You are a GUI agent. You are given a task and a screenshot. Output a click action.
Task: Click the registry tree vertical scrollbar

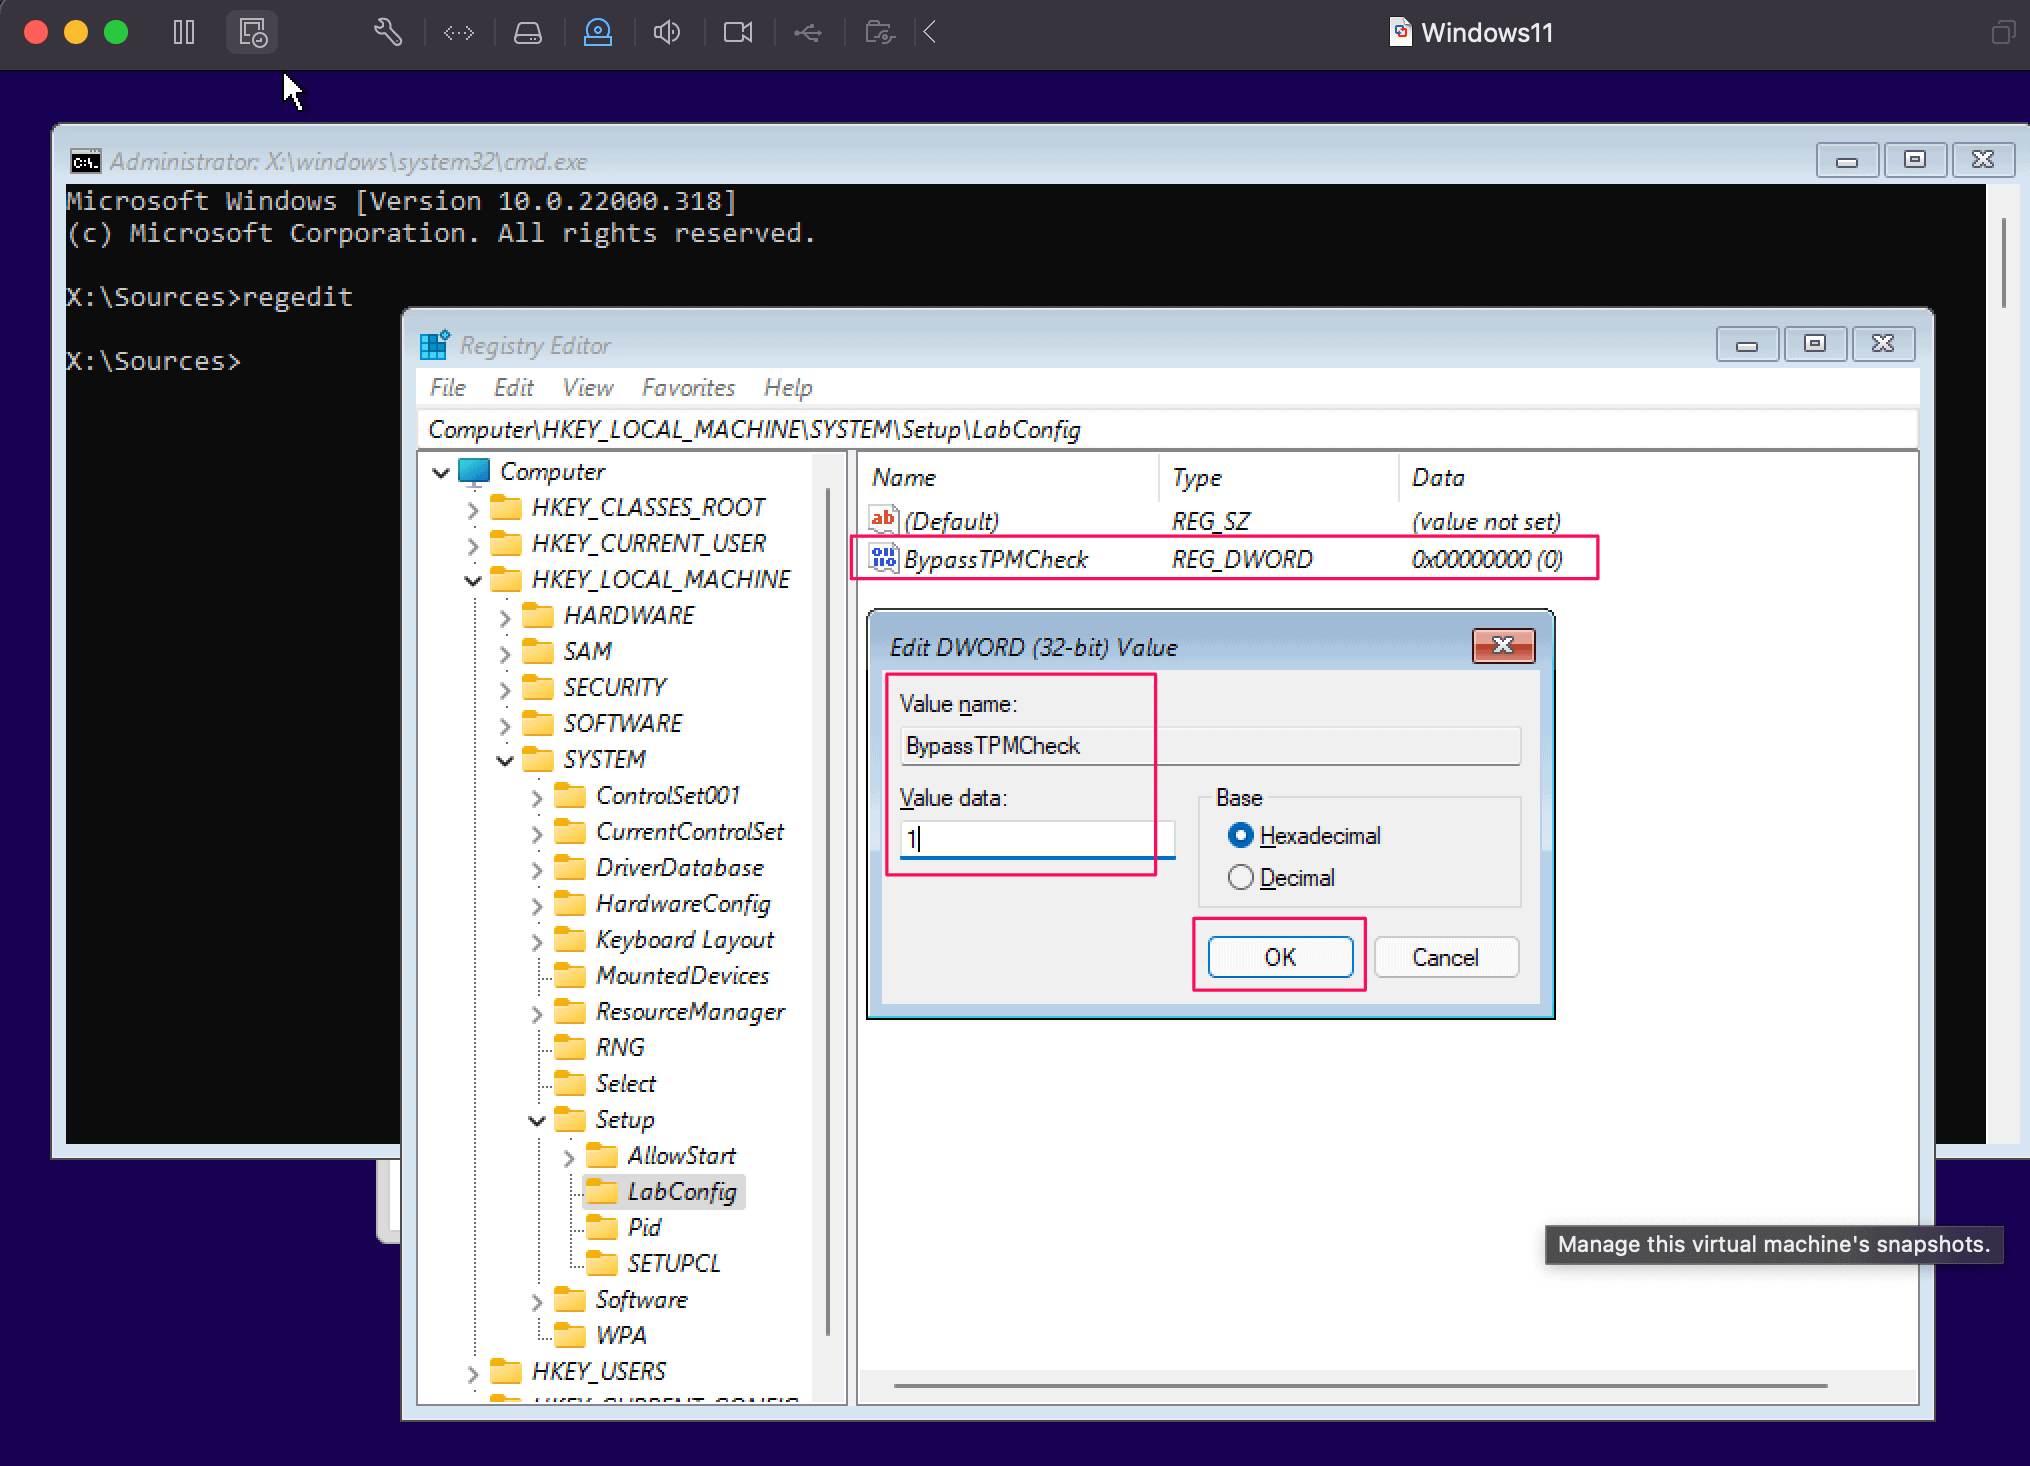[x=828, y=910]
